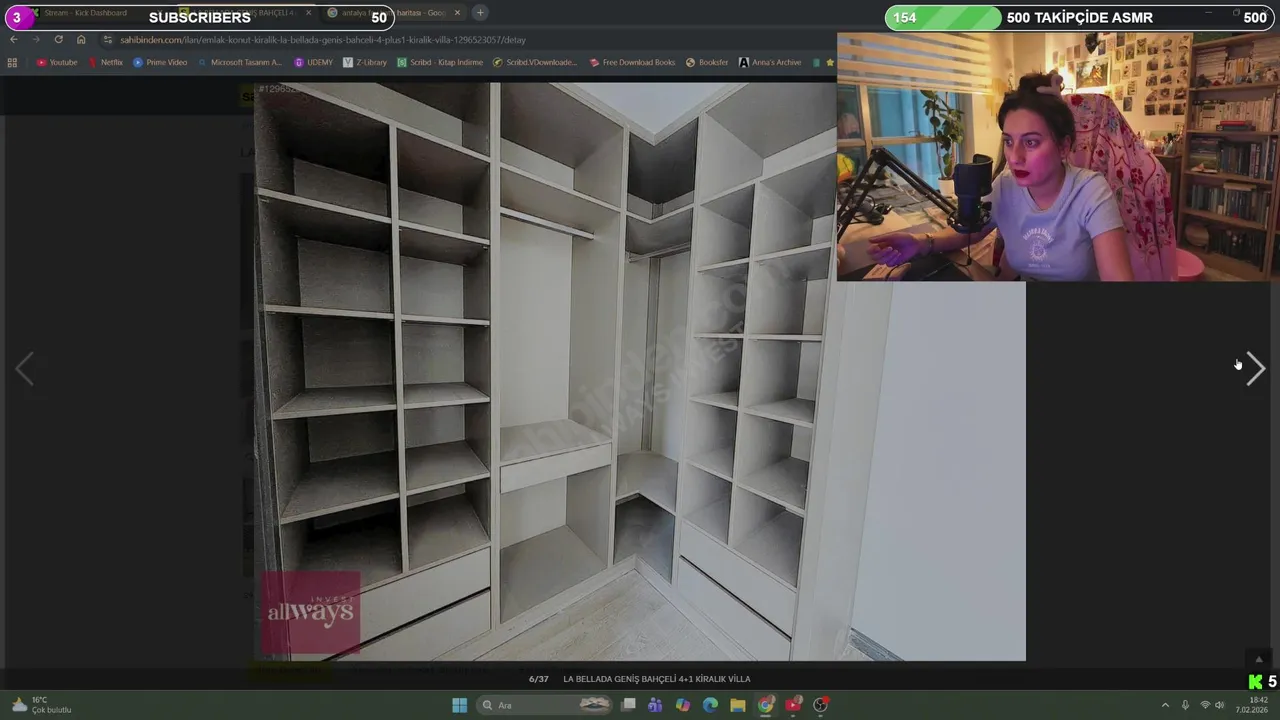Open Microsoft Edge from the taskbar
The height and width of the screenshot is (720, 1280).
(710, 705)
